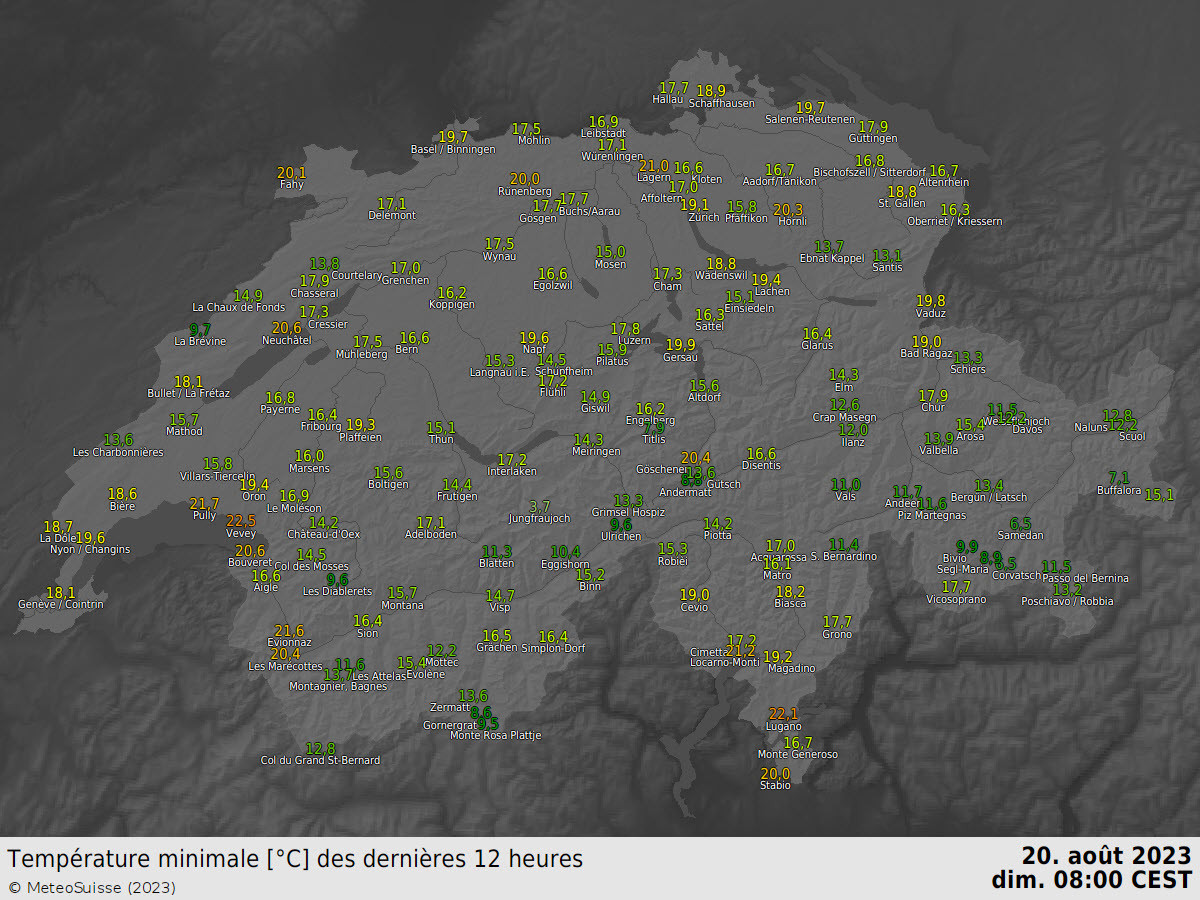The height and width of the screenshot is (900, 1200).
Task: Click the Monte Rosa Plattje station label
Action: pyautogui.click(x=495, y=736)
